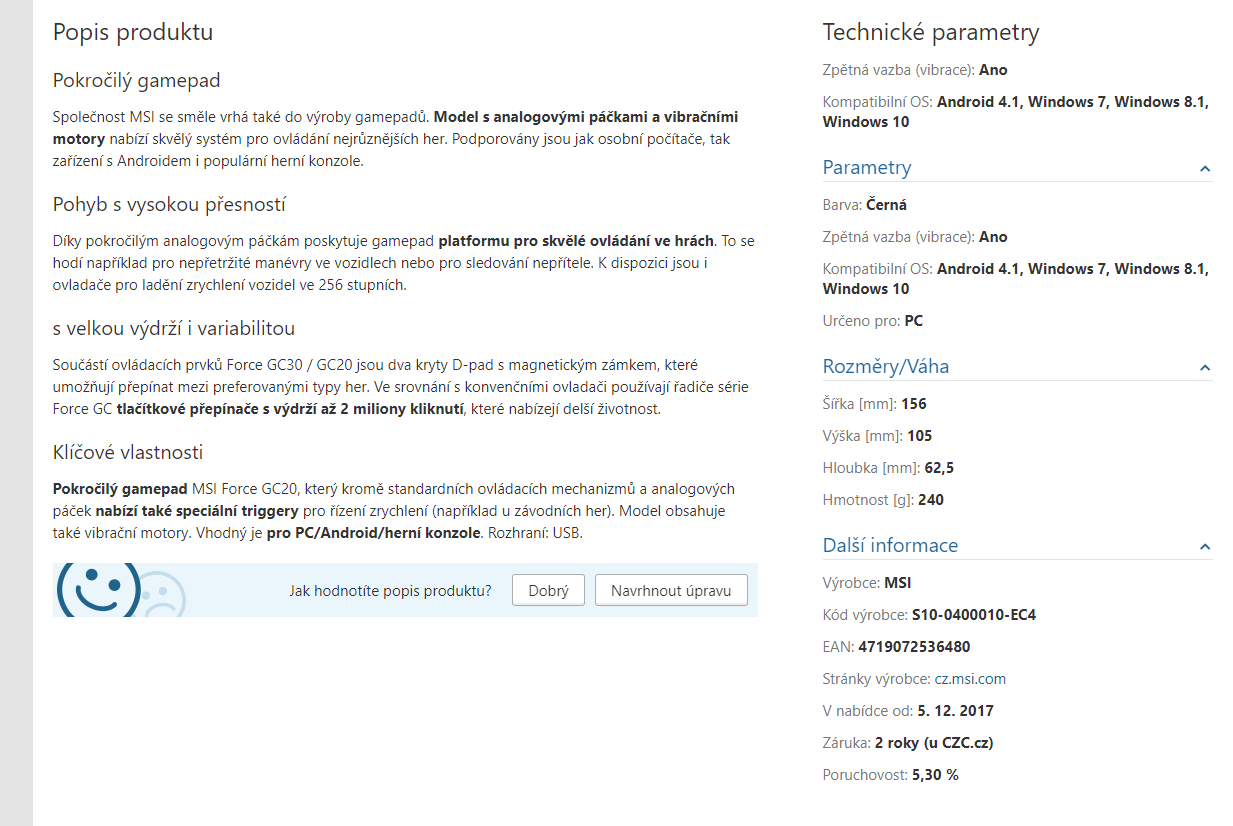Collapse Rozměry/Váha using its chevron arrow
1233x826 pixels.
(x=1205, y=368)
